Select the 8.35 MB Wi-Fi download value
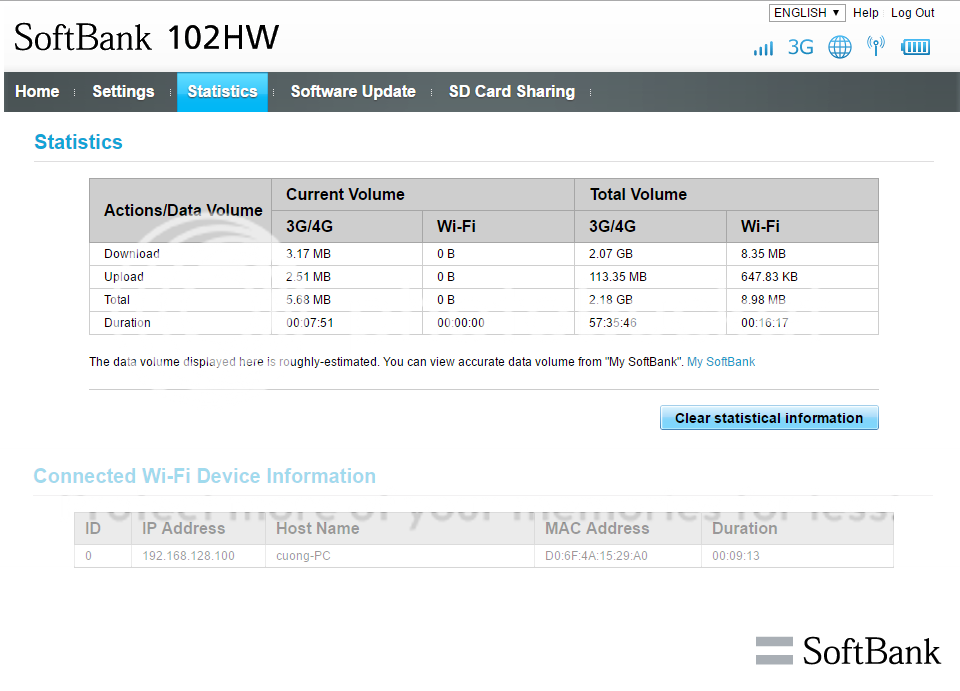The height and width of the screenshot is (691, 960). (763, 254)
